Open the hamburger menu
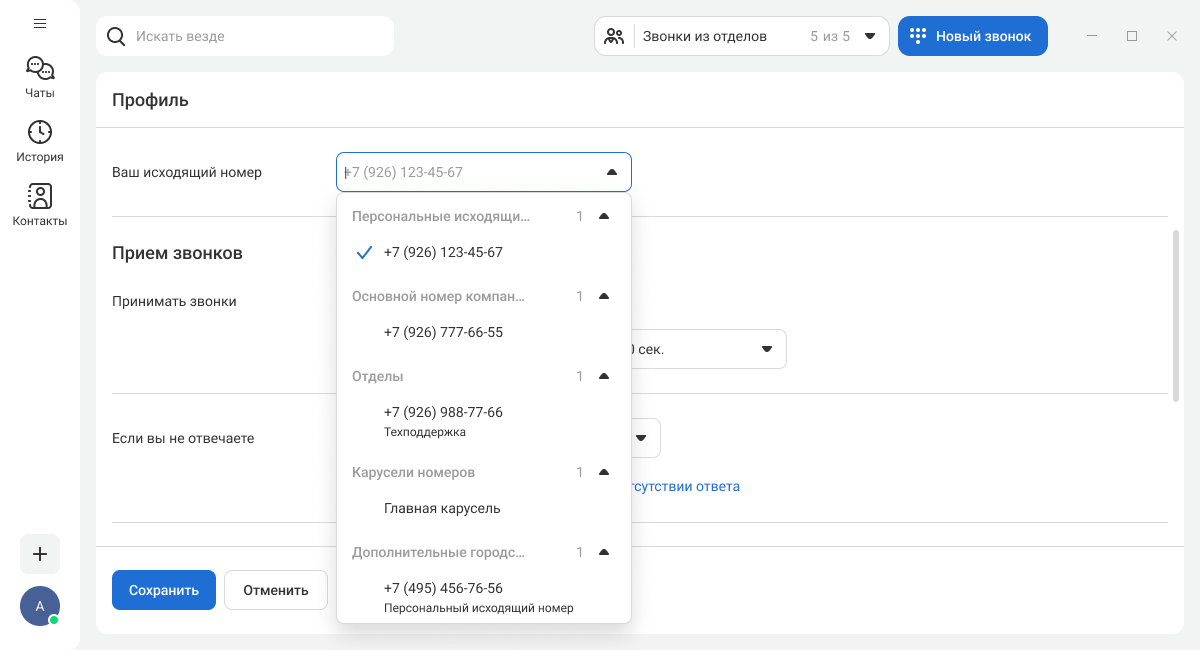Viewport: 1200px width, 650px height. tap(40, 23)
